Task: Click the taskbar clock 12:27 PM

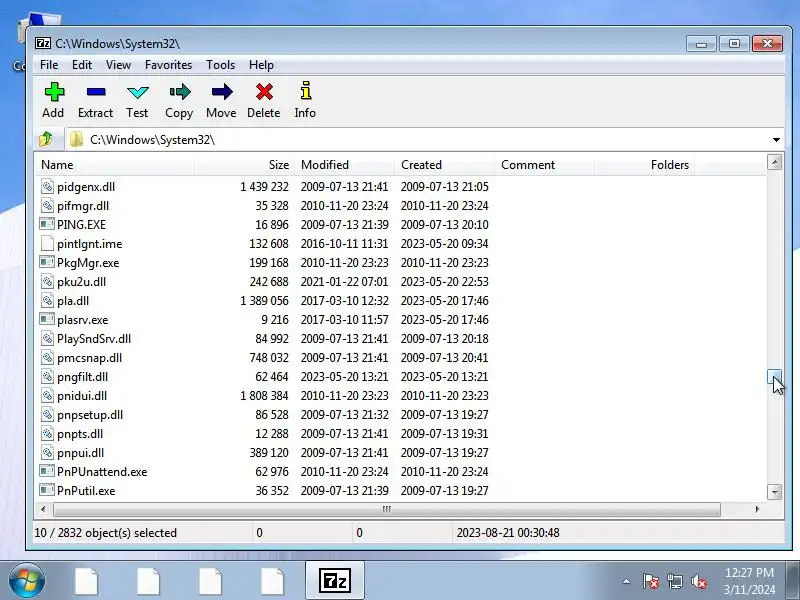Action: pos(749,573)
